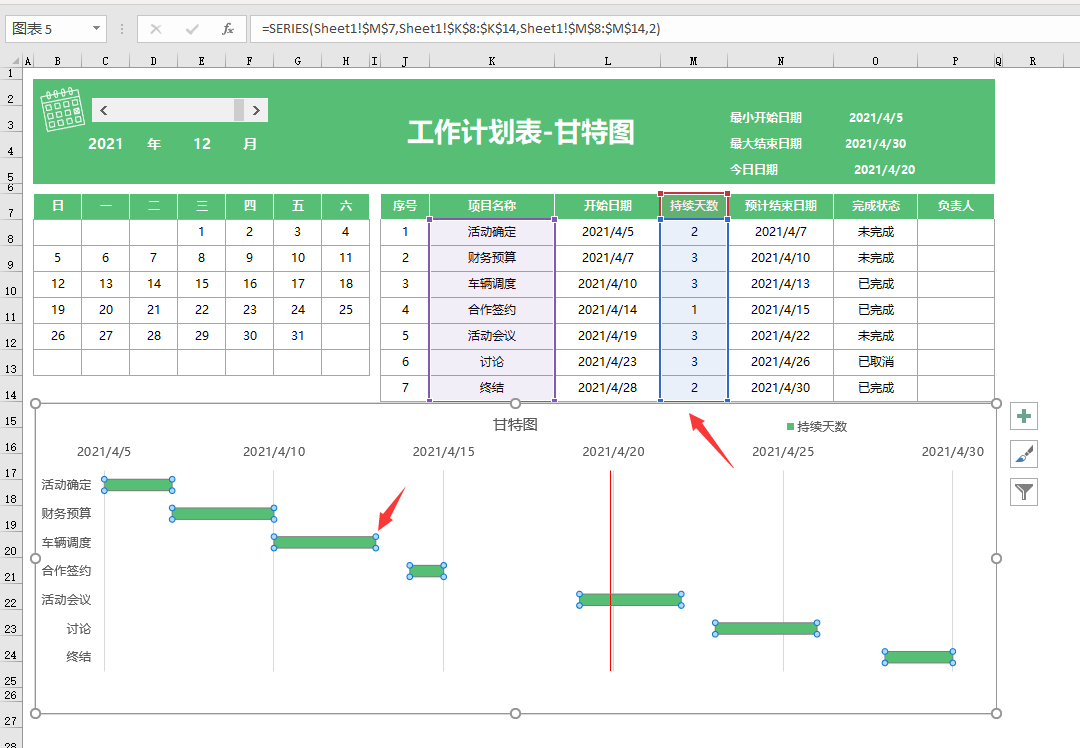Viewport: 1080px width, 748px height.
Task: Click the 持续天数 chart legend entry
Action: point(817,427)
